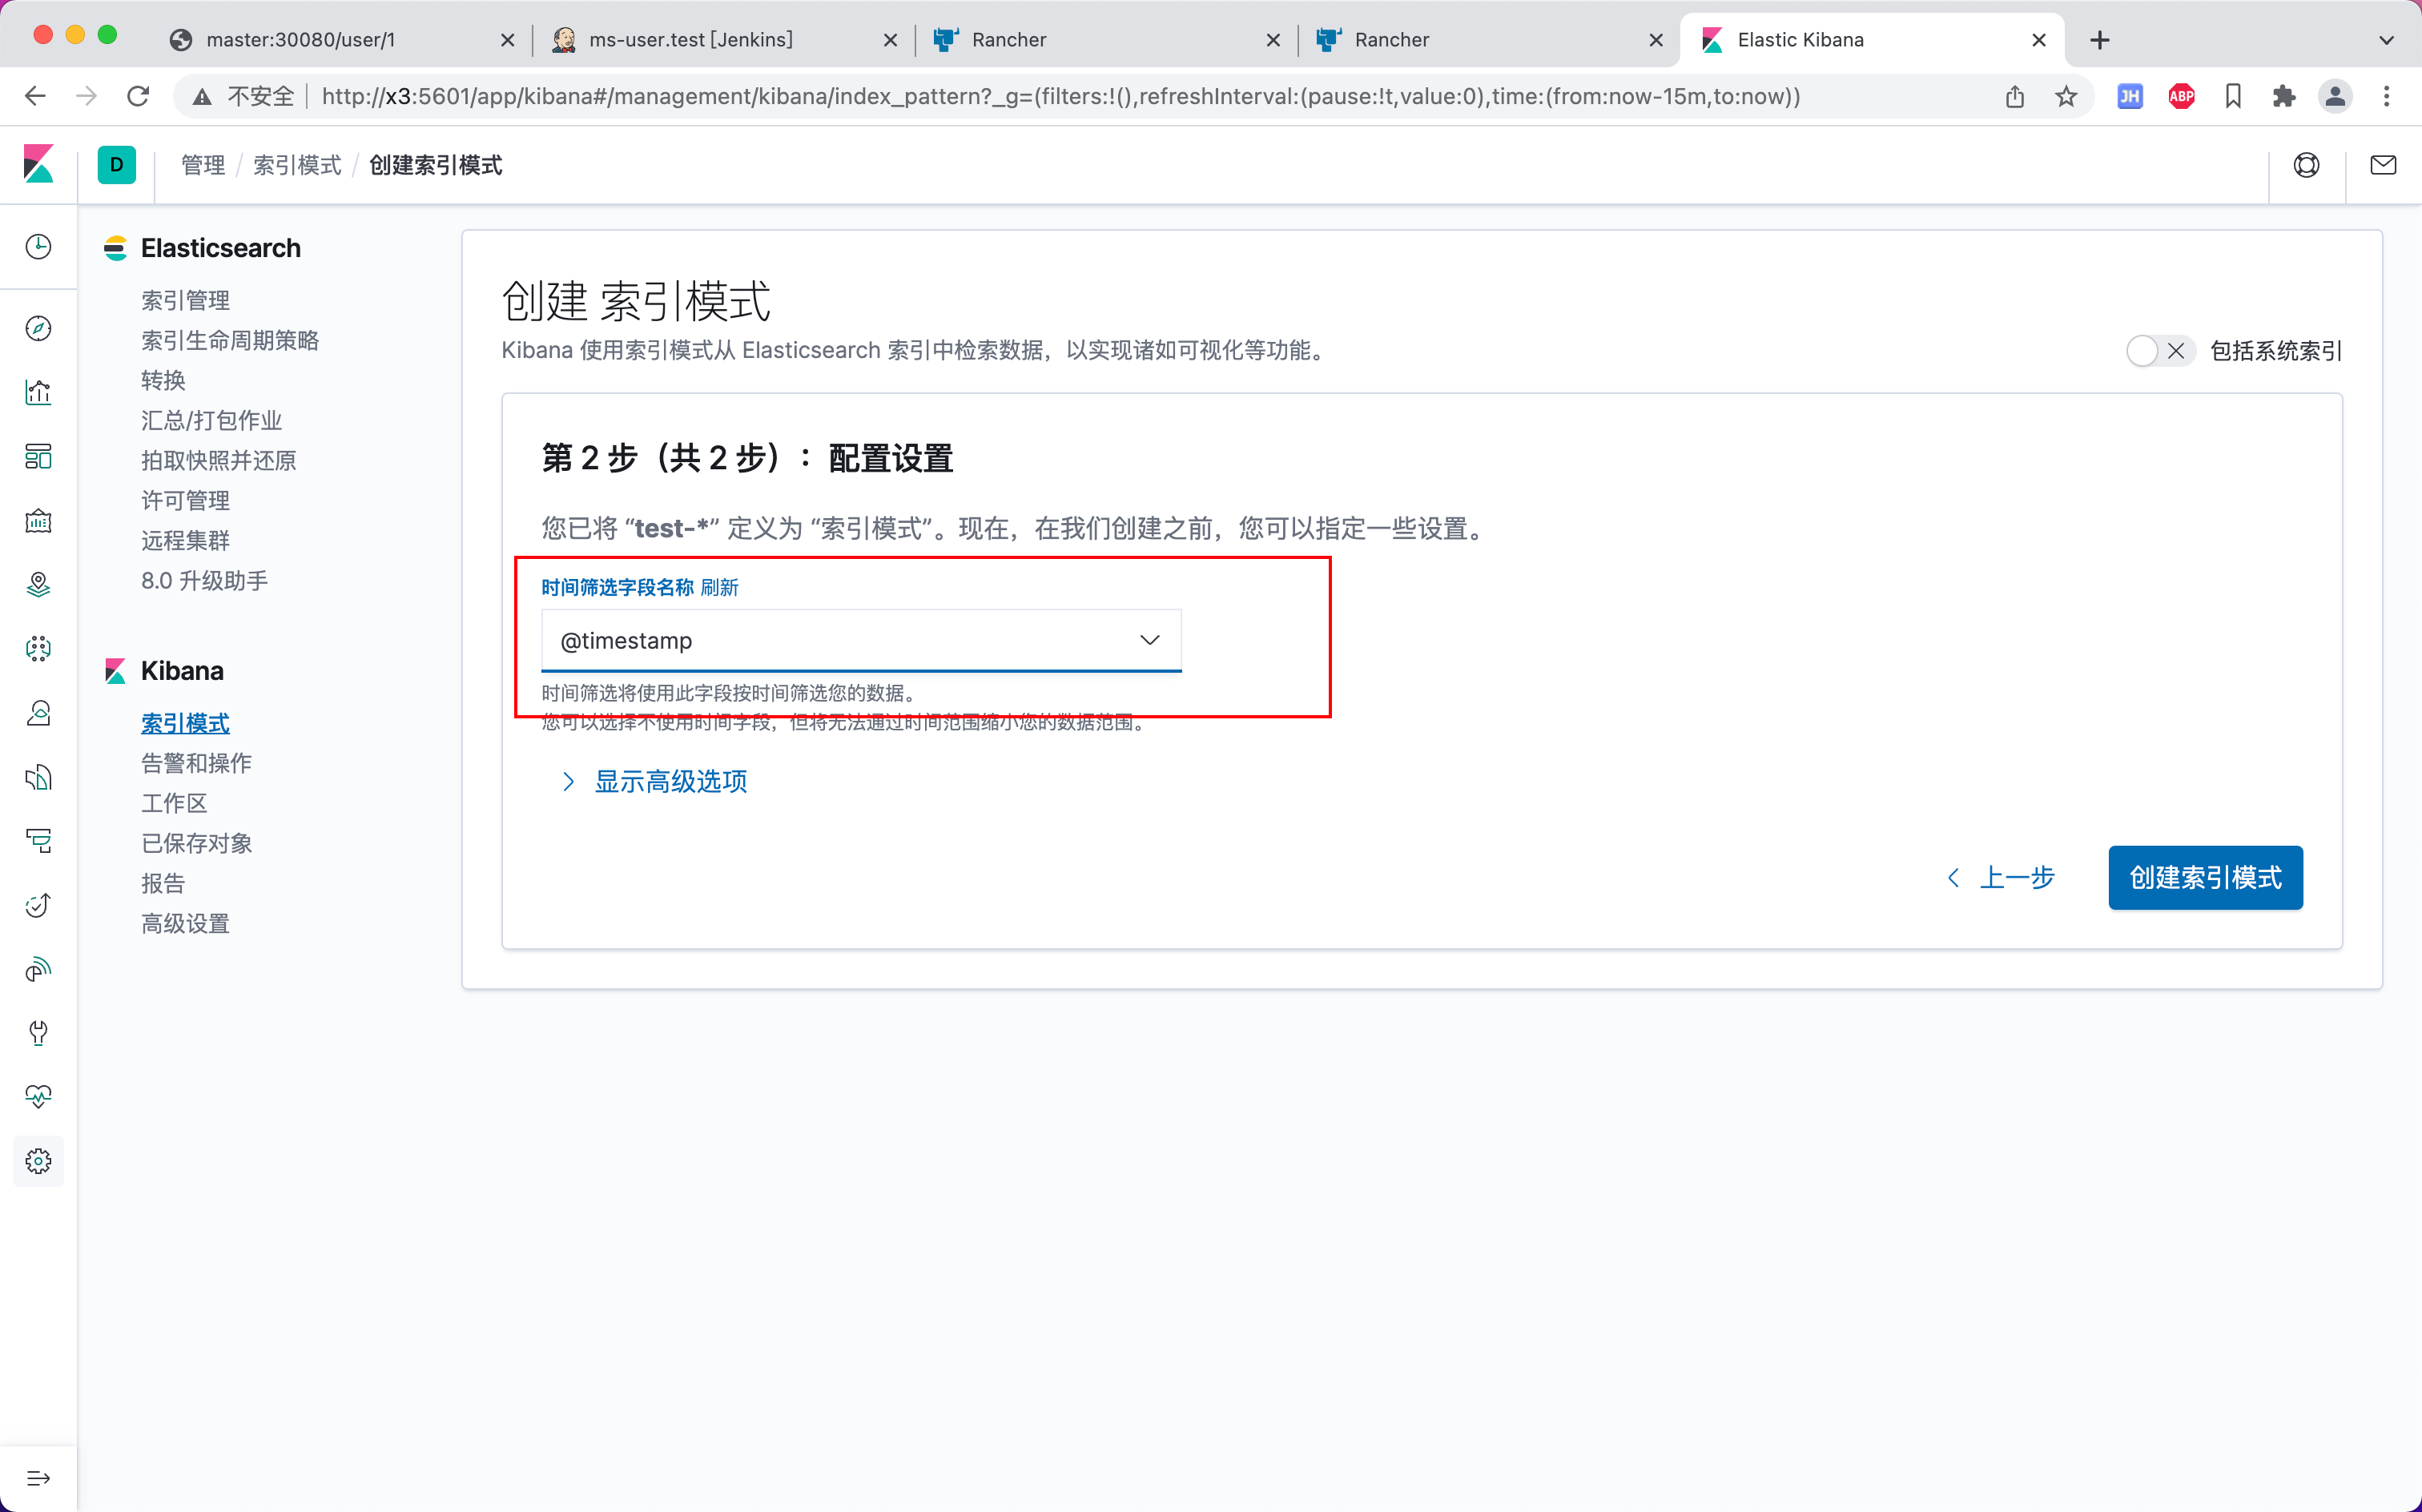
Task: Open 8.0 升级助手 menu item
Action: 204,580
